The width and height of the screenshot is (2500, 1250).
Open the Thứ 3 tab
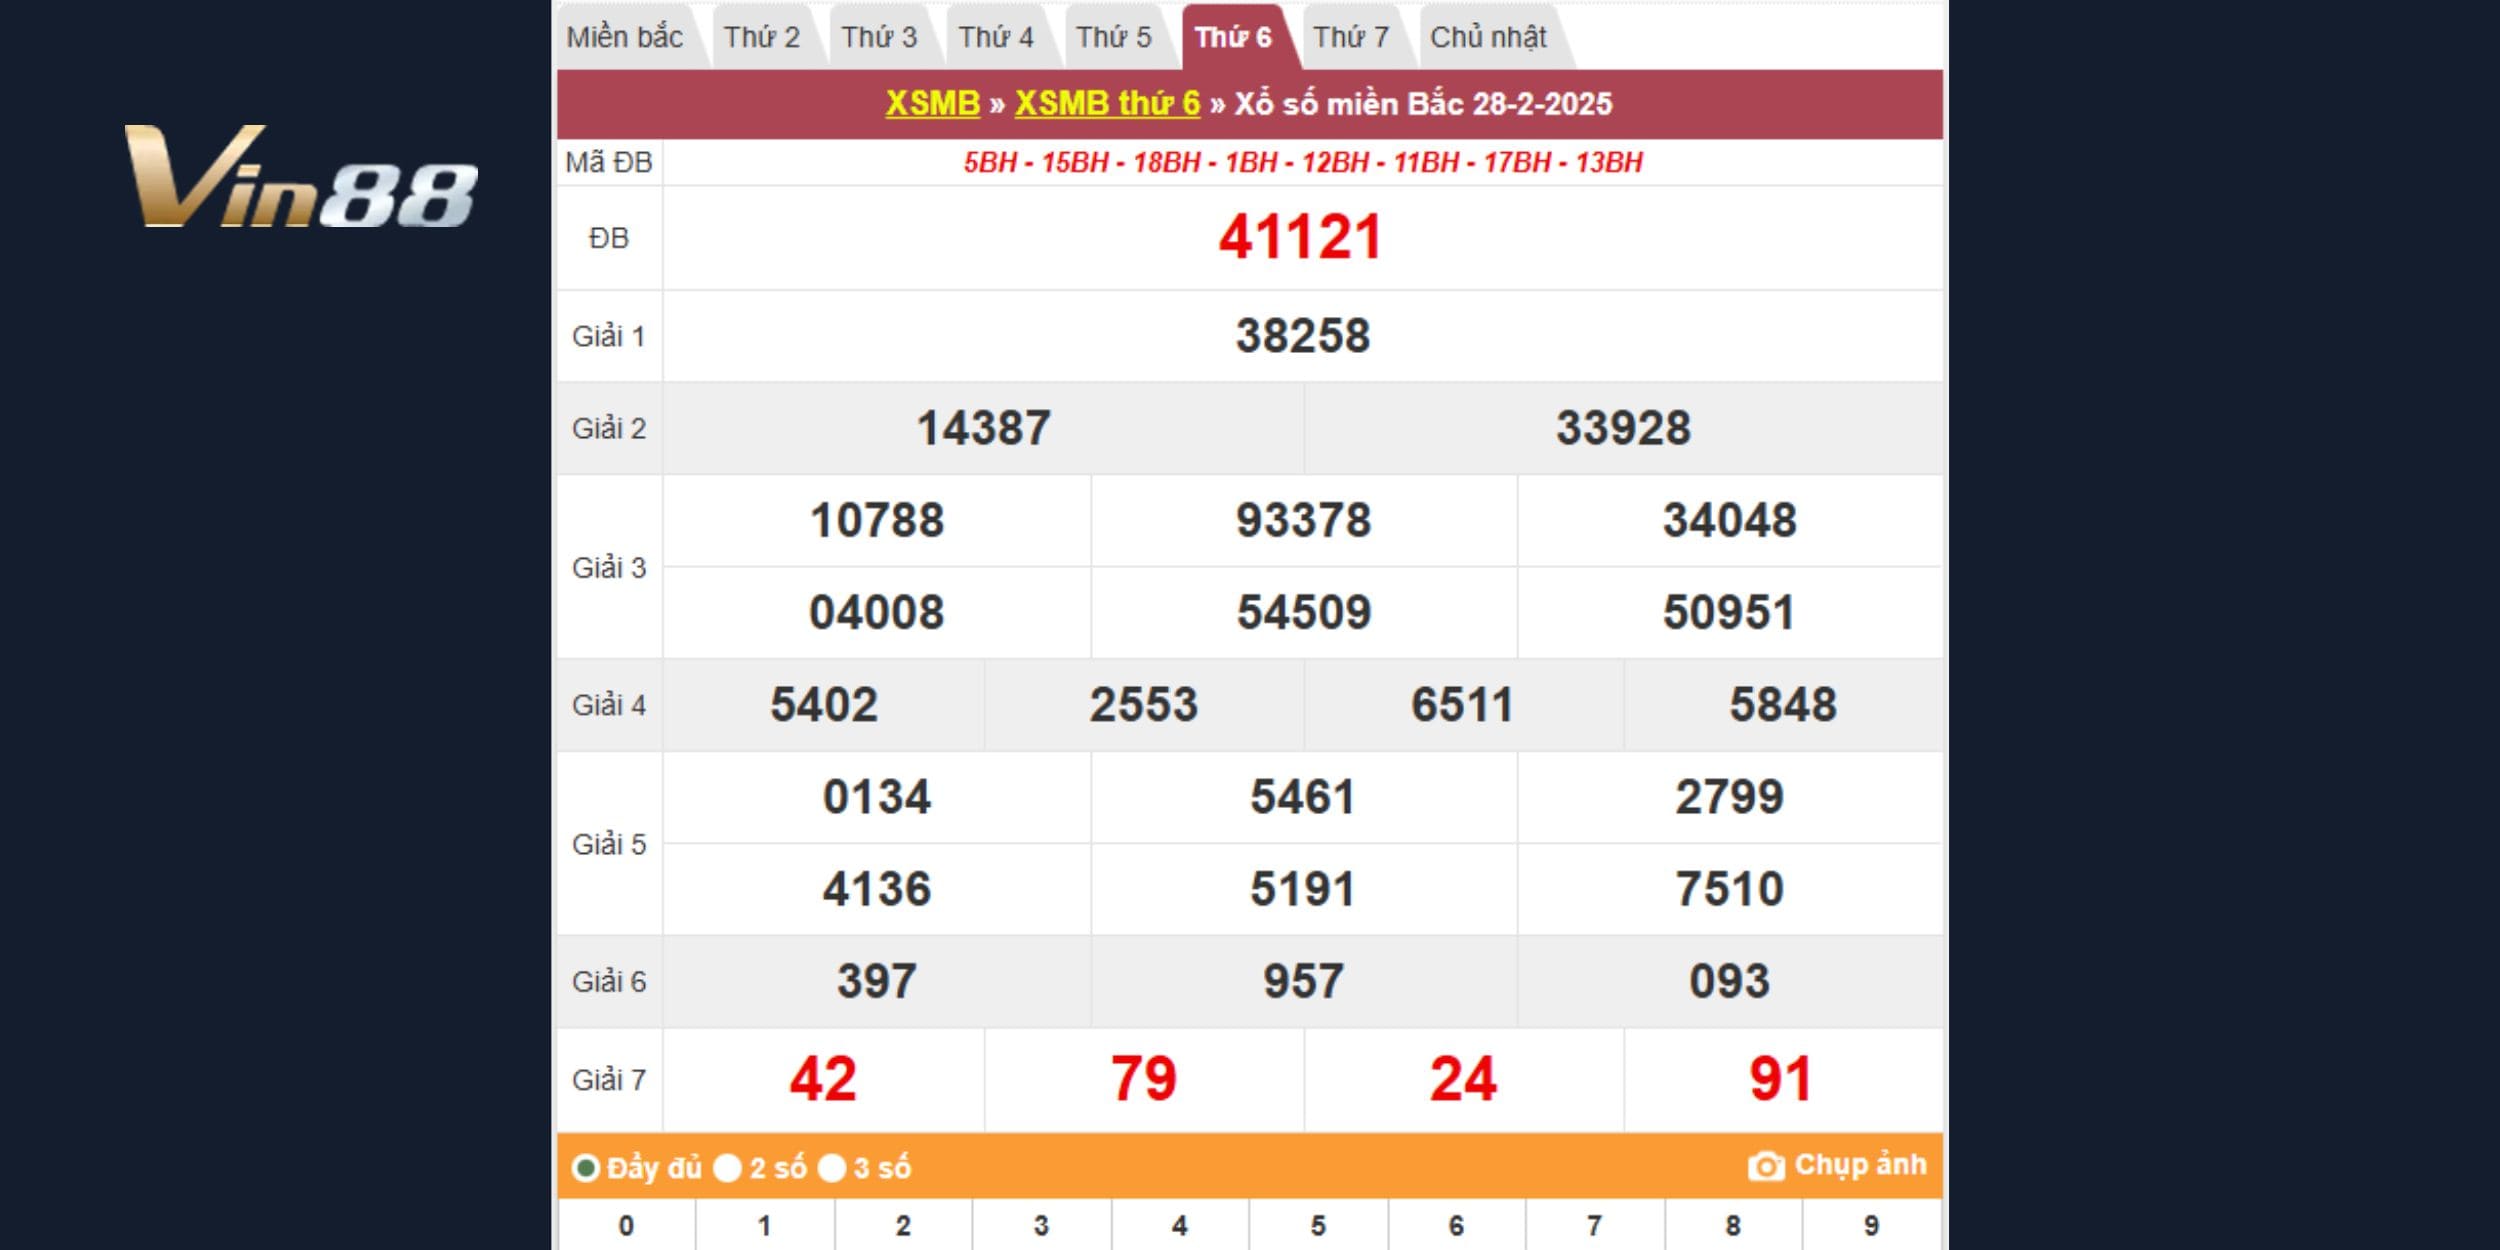879,38
